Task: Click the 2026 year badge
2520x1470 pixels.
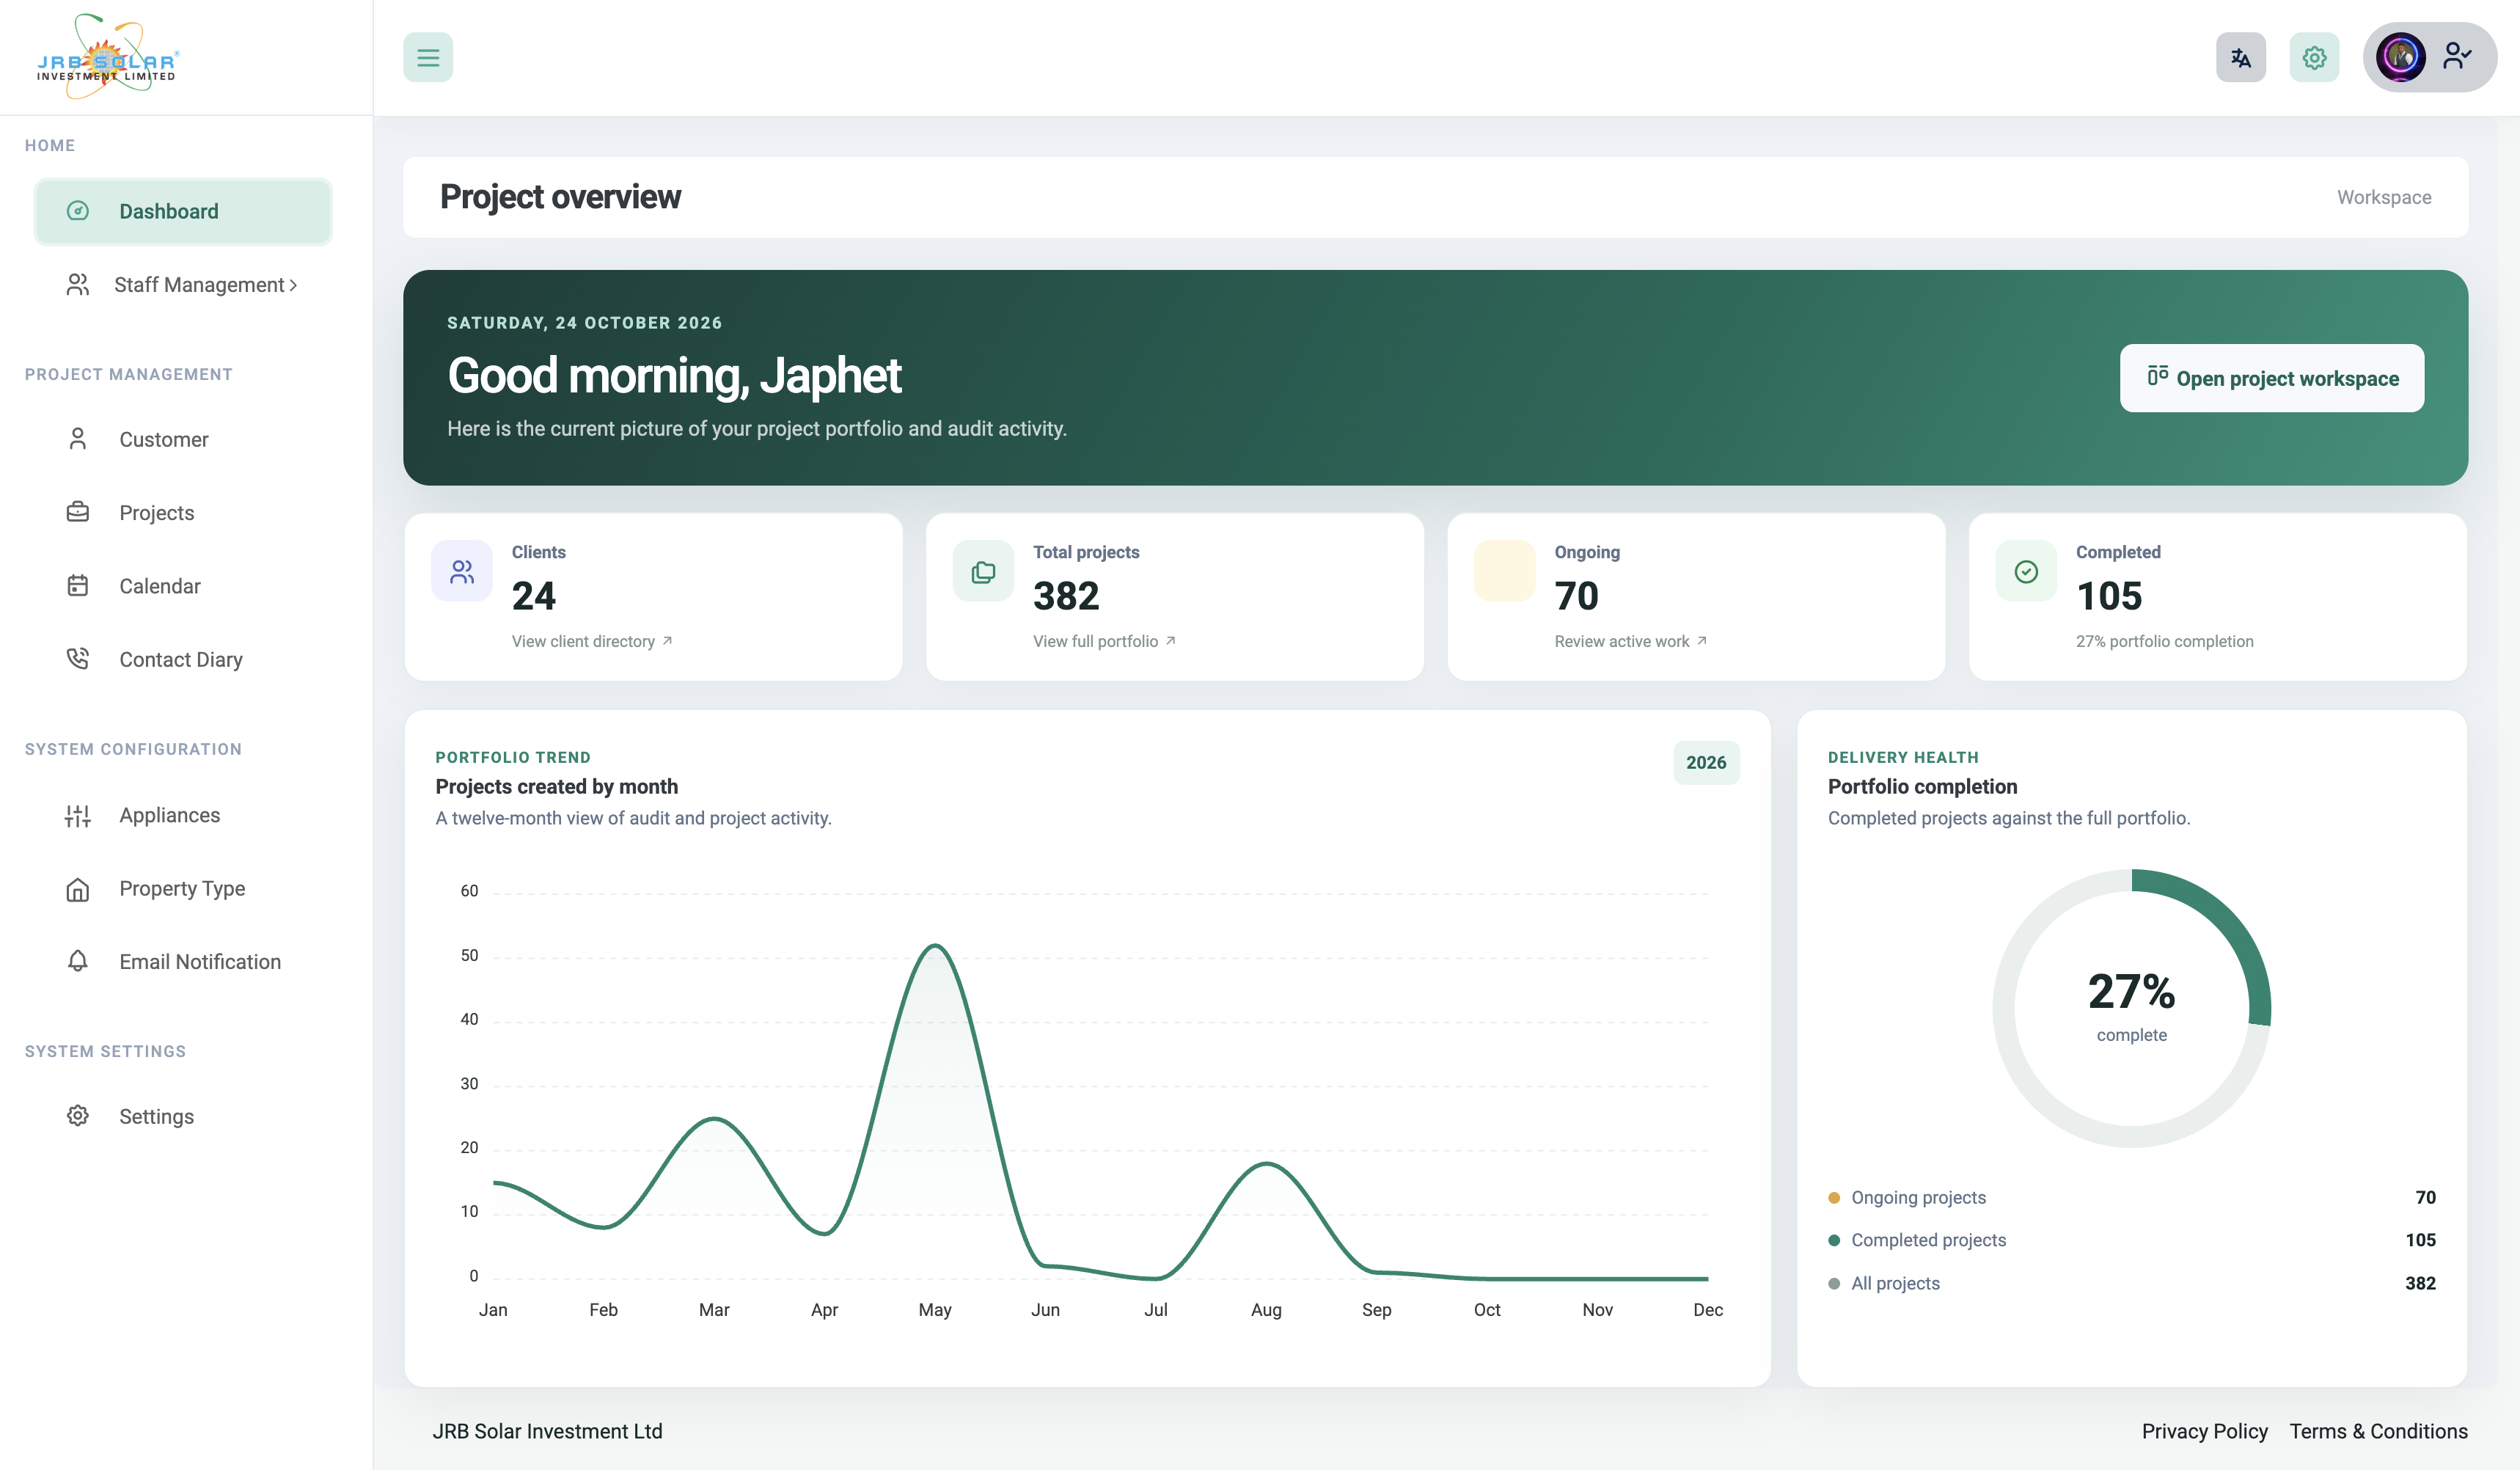Action: tap(1706, 762)
